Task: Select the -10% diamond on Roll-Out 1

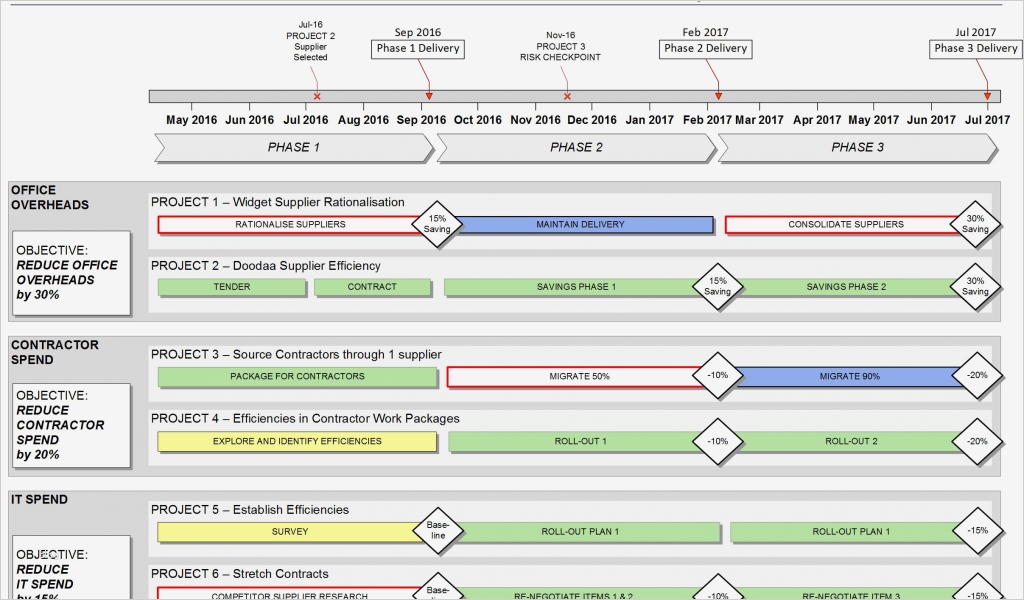Action: [718, 441]
